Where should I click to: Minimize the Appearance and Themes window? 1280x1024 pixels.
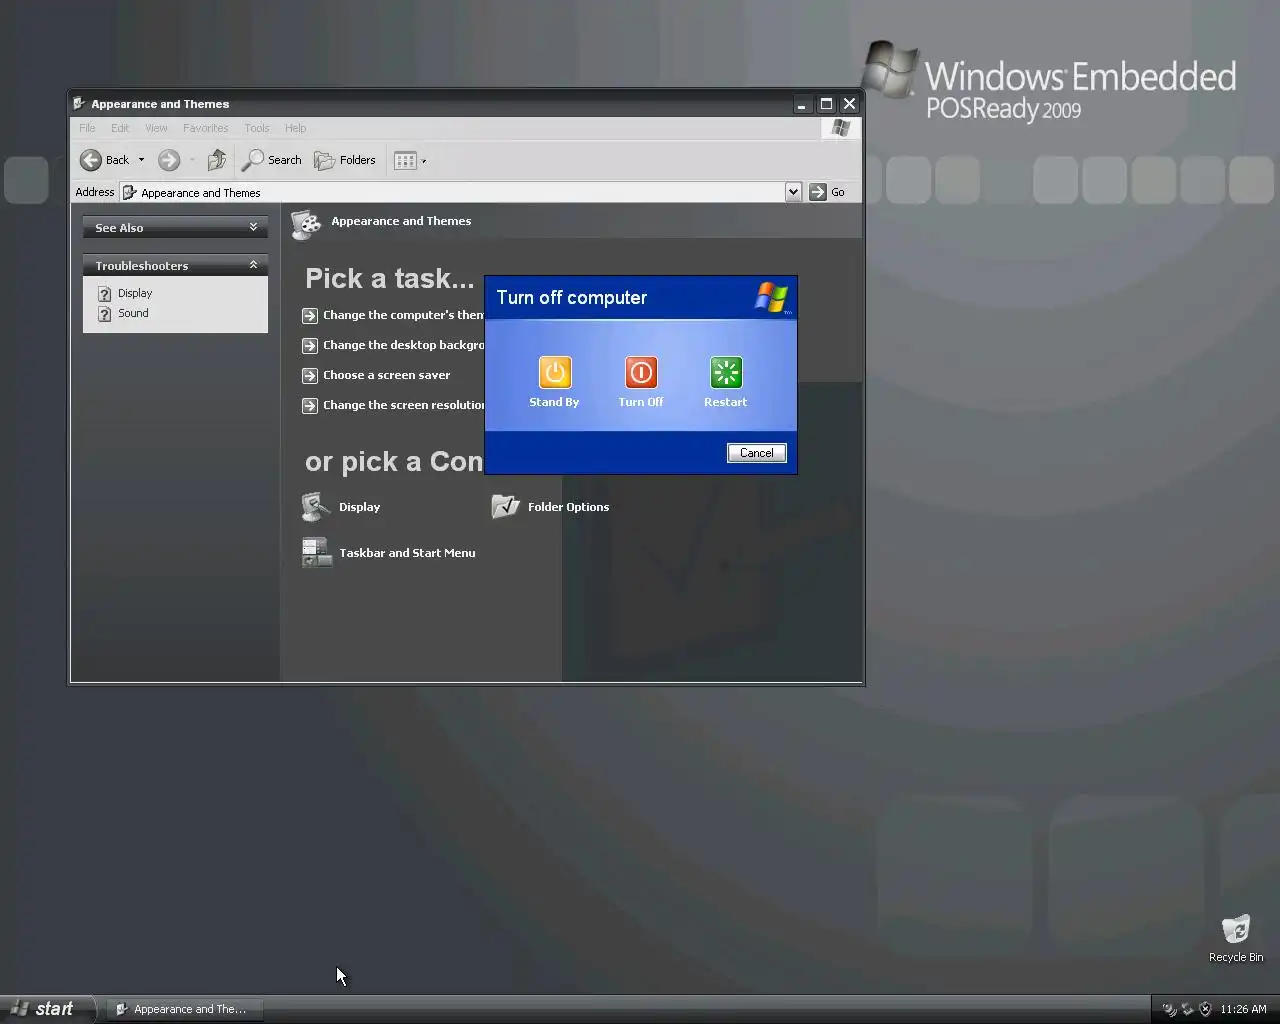802,104
